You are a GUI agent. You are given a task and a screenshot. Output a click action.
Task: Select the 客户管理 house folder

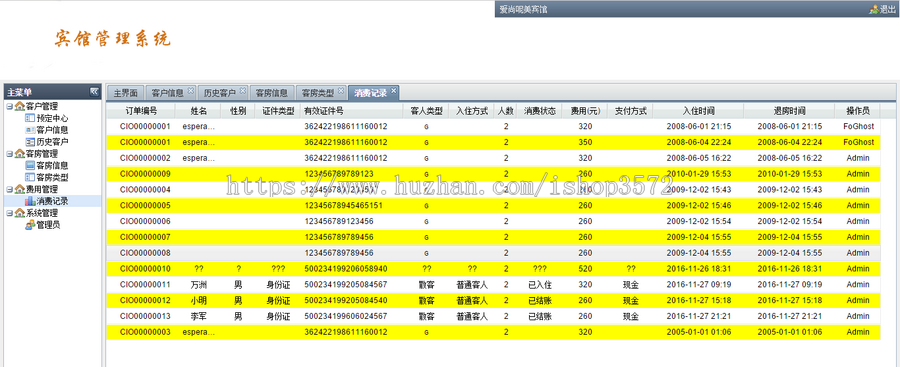20,106
